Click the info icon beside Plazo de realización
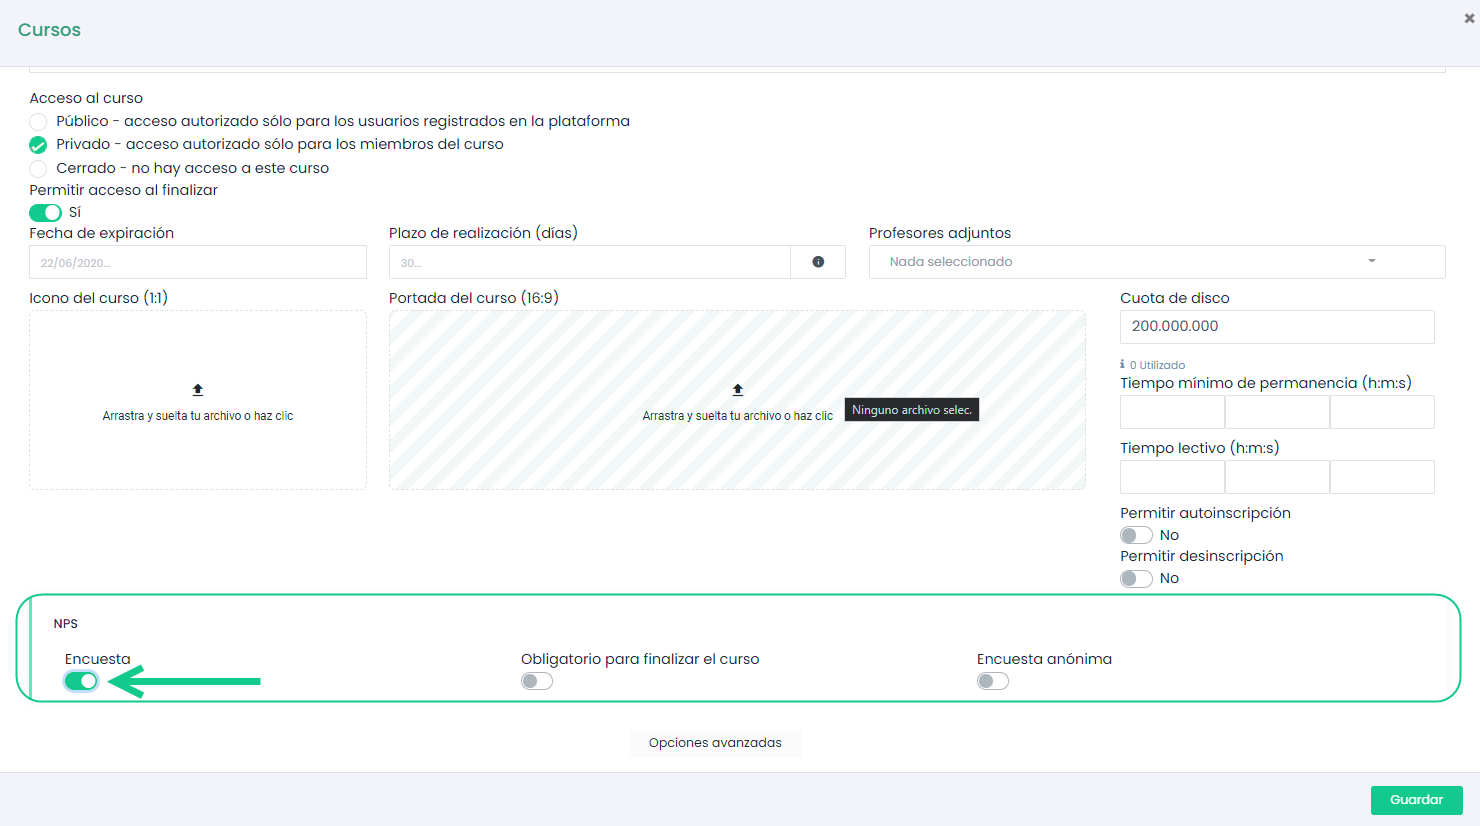 pos(818,262)
